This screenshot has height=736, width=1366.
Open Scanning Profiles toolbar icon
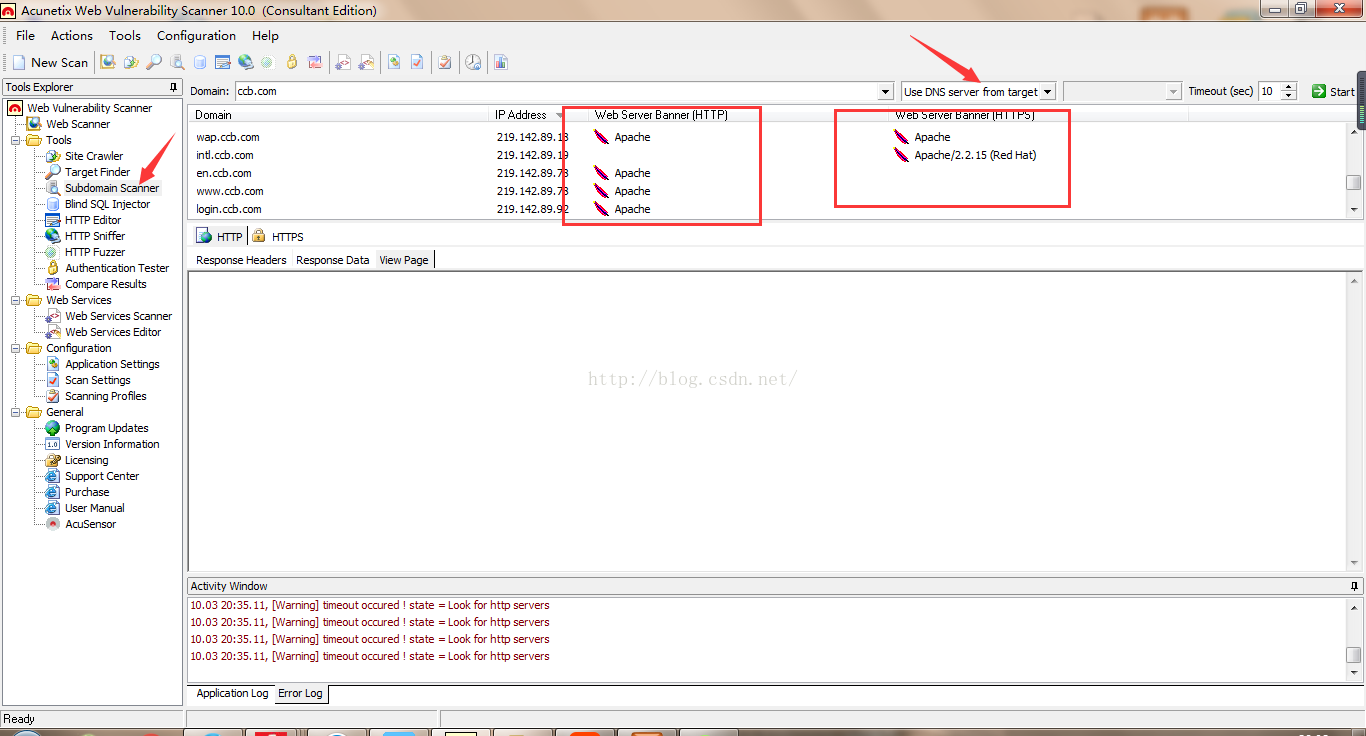445,62
